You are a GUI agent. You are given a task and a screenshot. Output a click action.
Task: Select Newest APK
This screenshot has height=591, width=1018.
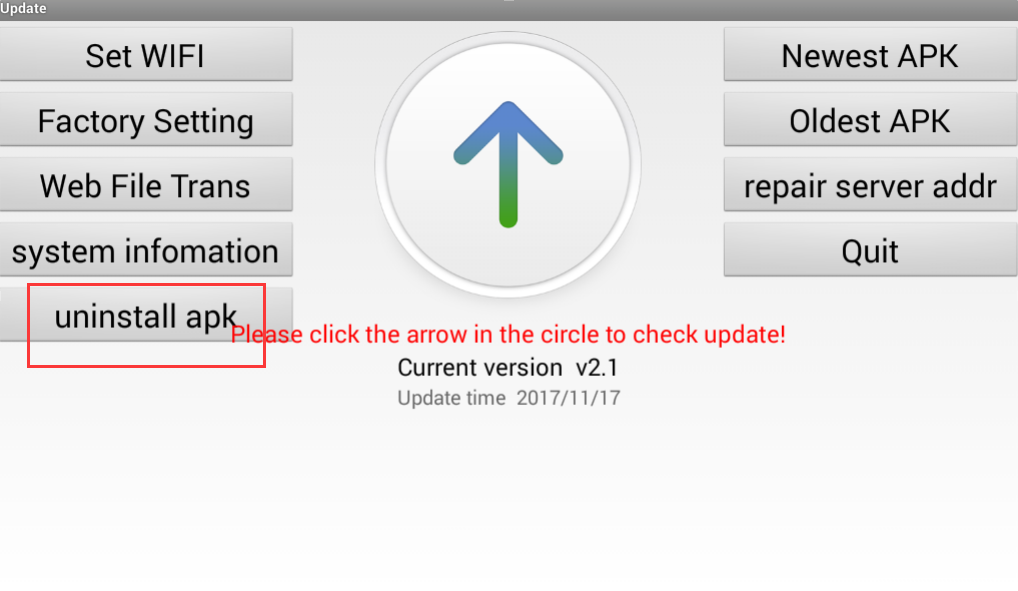[871, 55]
